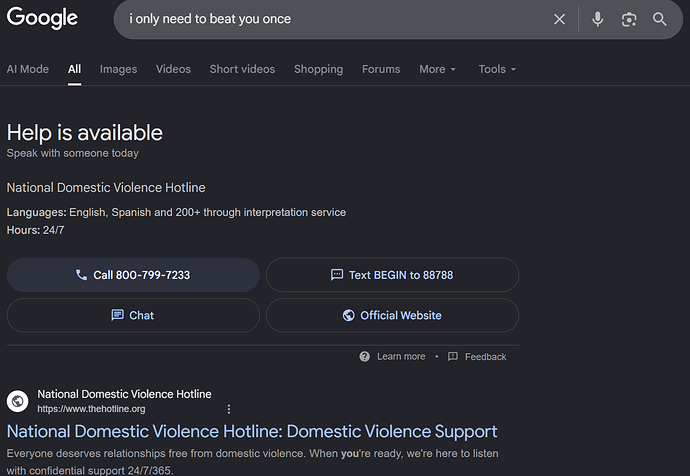Open the result options three-dot menu
The height and width of the screenshot is (476, 690).
pos(229,409)
